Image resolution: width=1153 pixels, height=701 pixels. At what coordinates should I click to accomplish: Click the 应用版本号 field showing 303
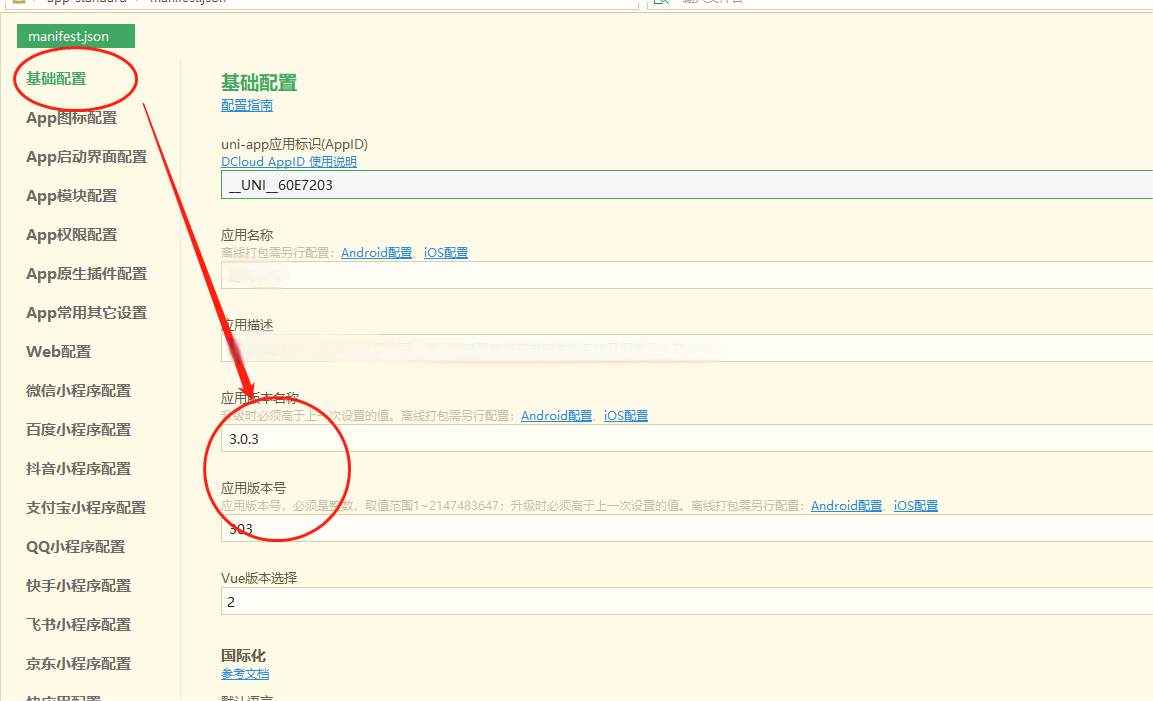pyautogui.click(x=686, y=528)
